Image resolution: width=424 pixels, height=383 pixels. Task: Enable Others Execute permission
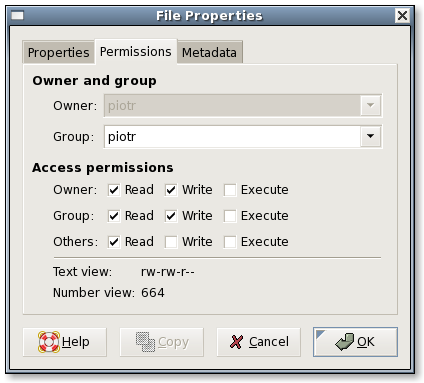pos(230,242)
